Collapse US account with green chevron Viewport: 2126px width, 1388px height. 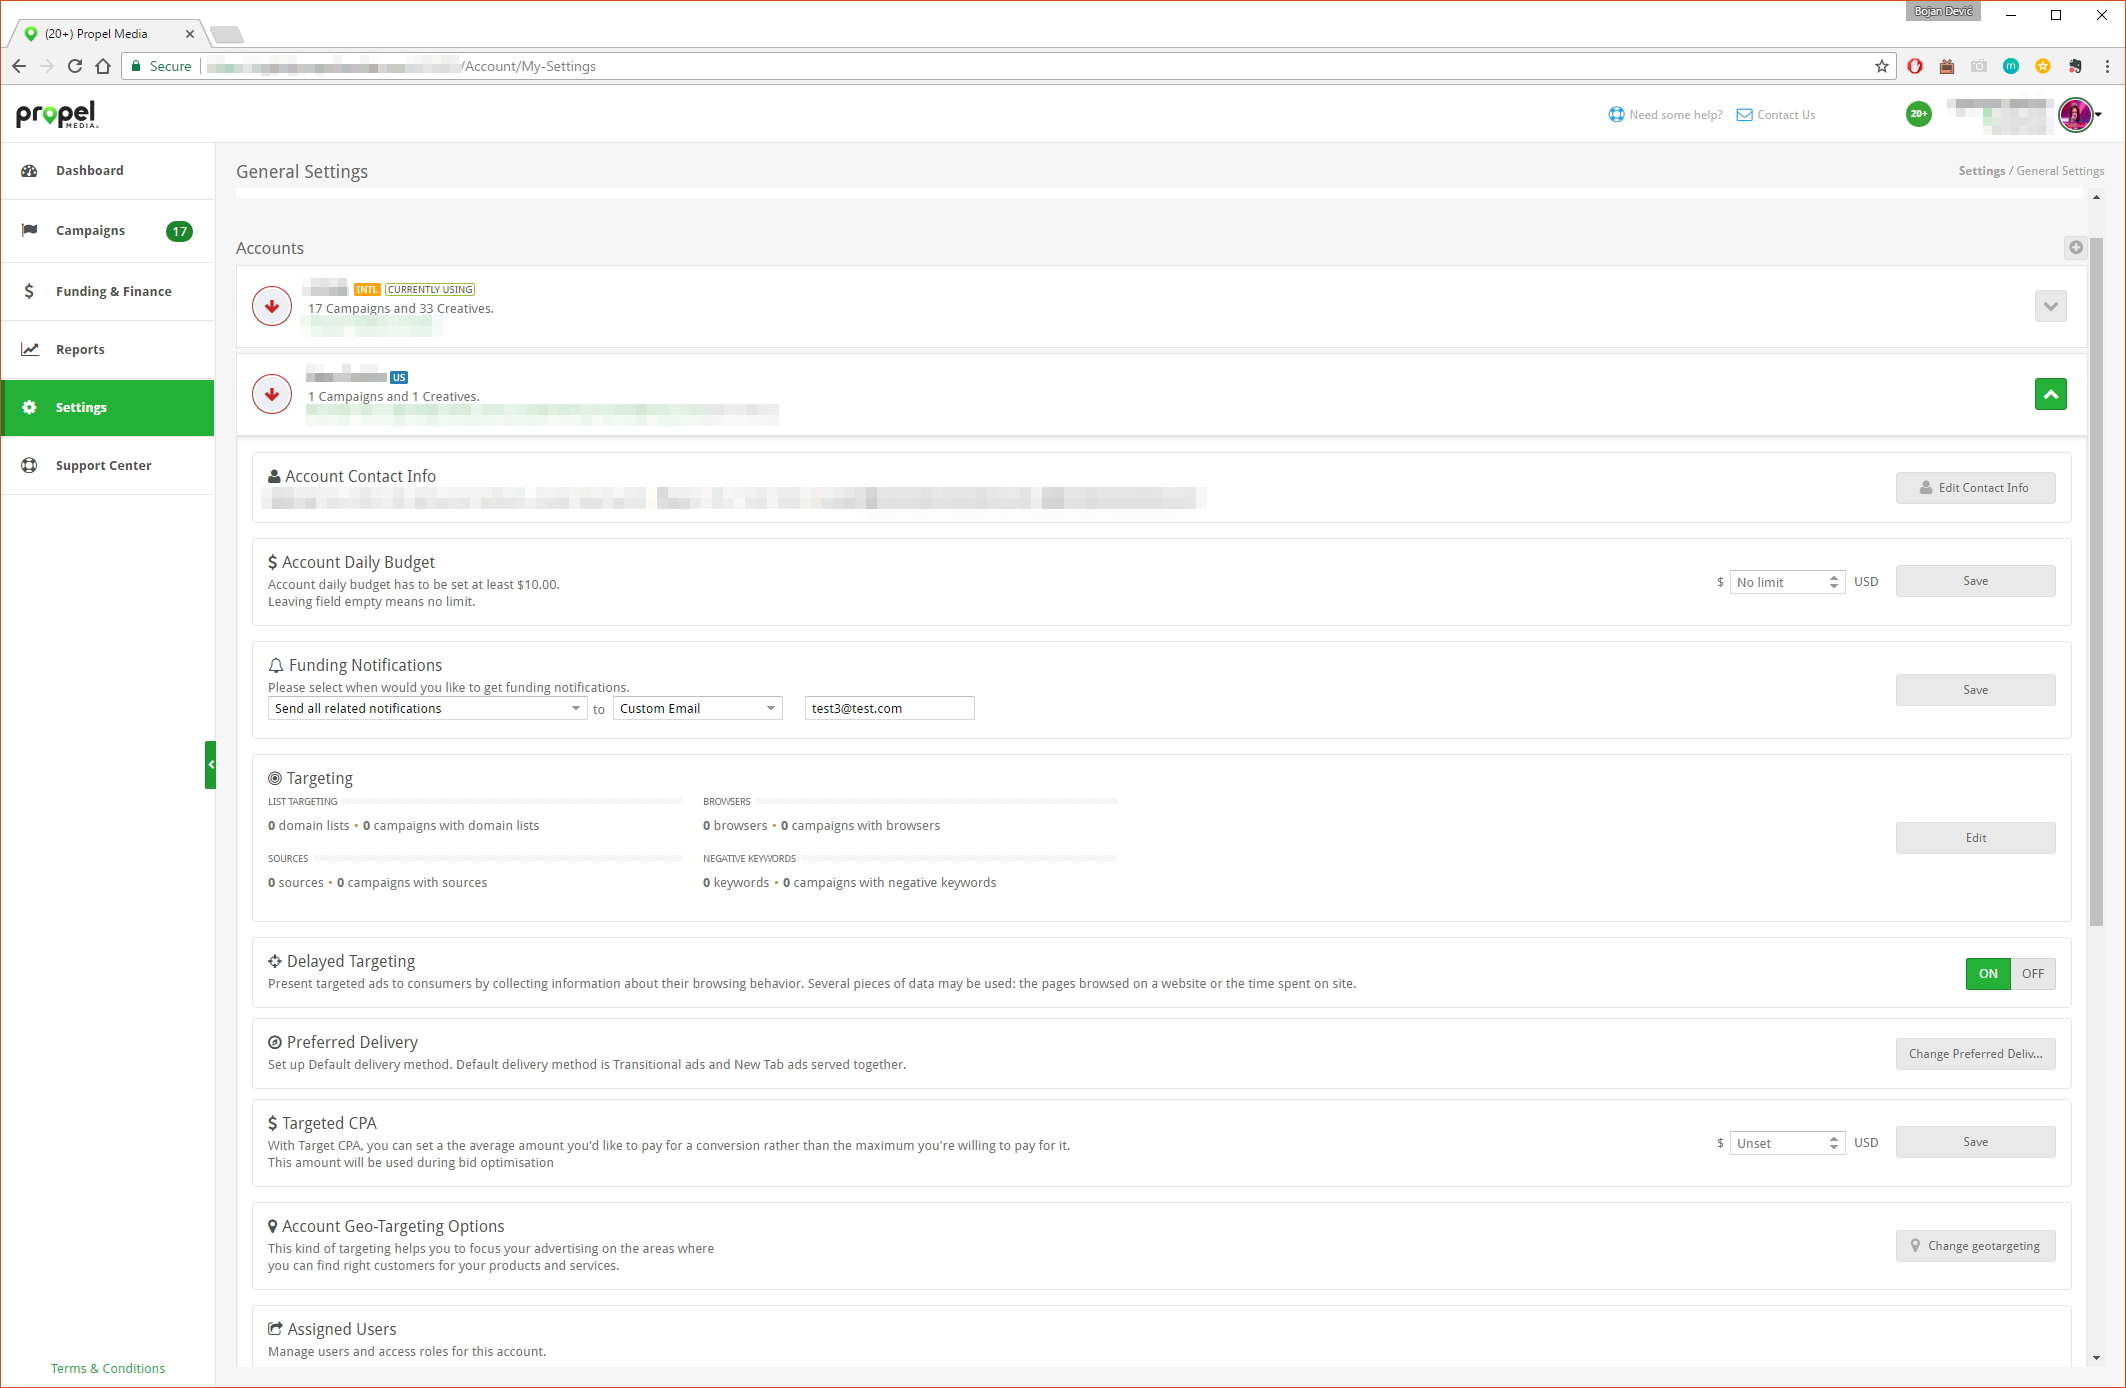click(2050, 394)
